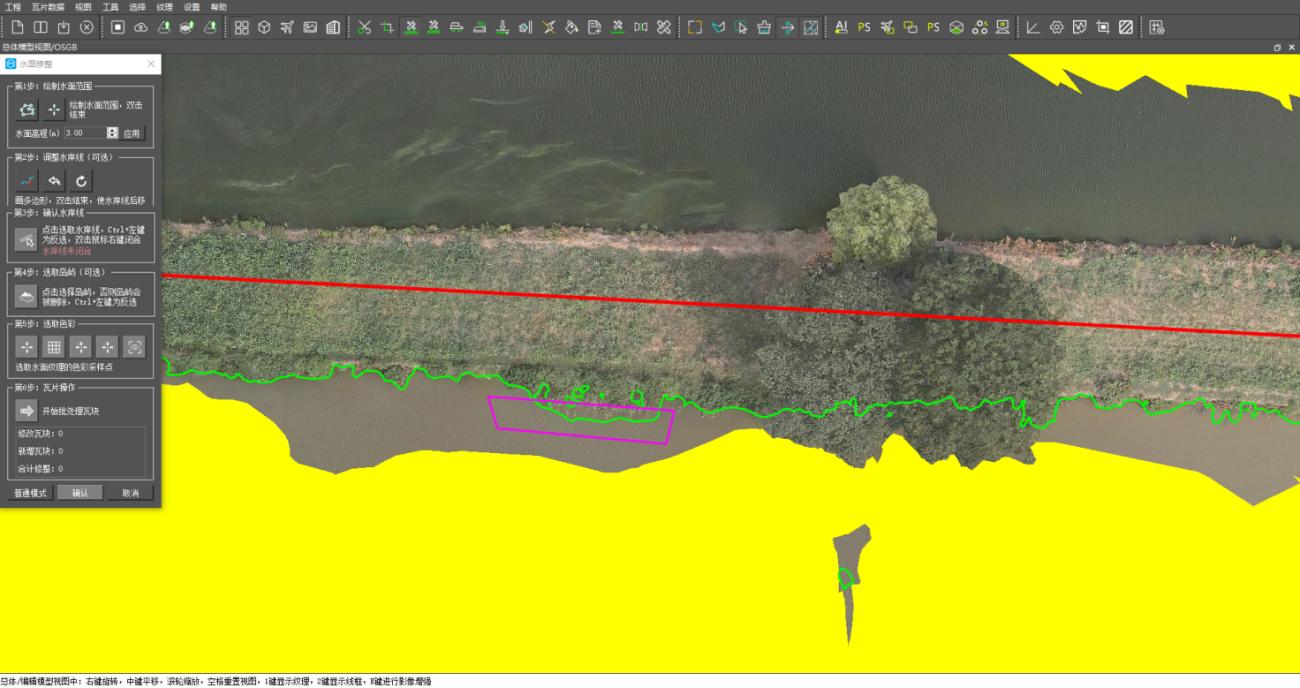The width and height of the screenshot is (1300, 688).
Task: Click the 应用 apply button
Action: click(x=133, y=132)
